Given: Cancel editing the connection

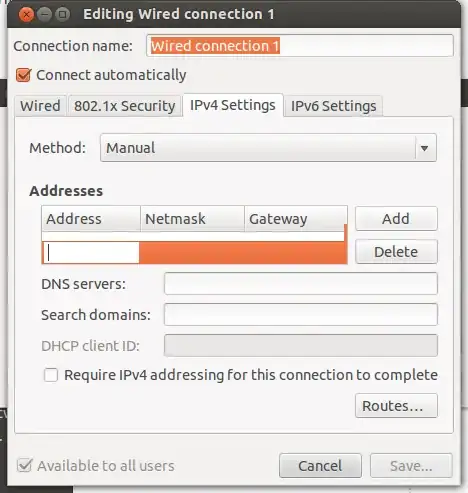Looking at the screenshot, I should (x=320, y=466).
